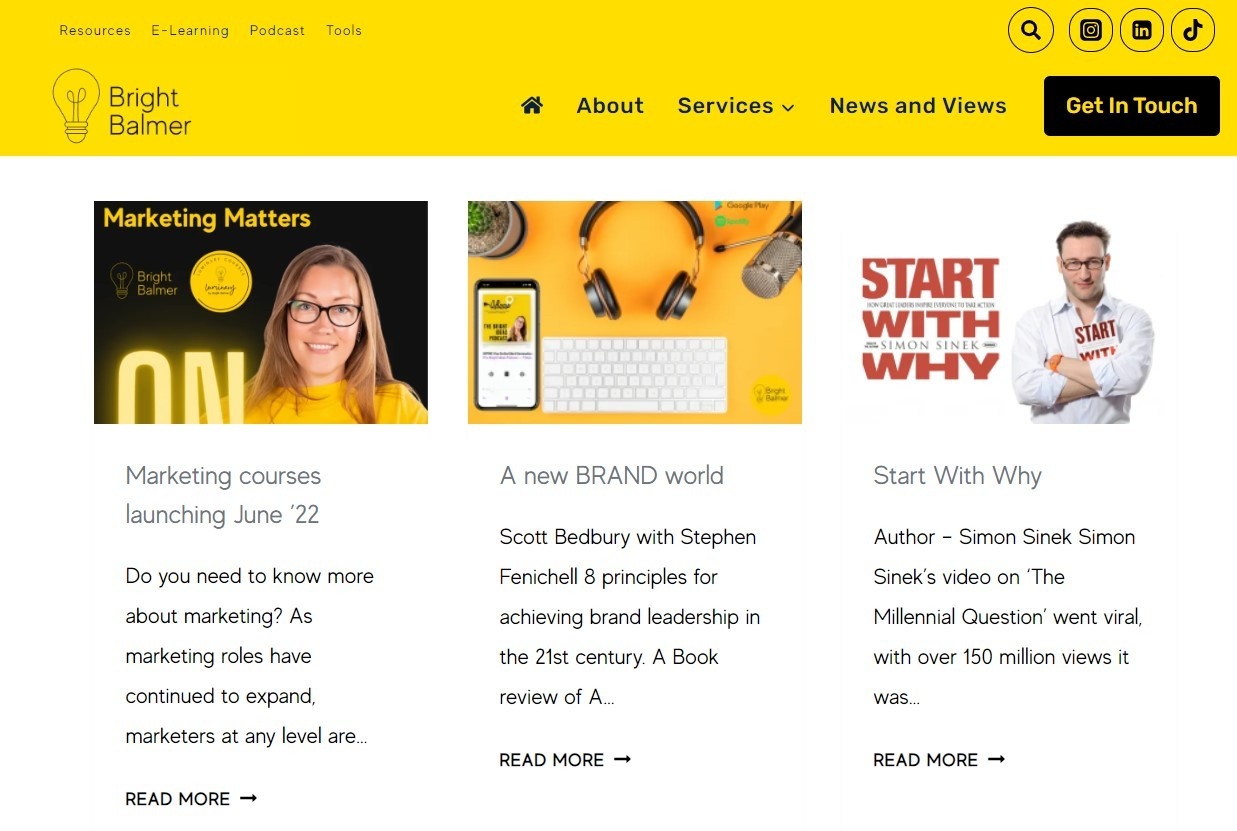Open the Start With Why book image
Image resolution: width=1237 pixels, height=831 pixels.
point(1009,312)
